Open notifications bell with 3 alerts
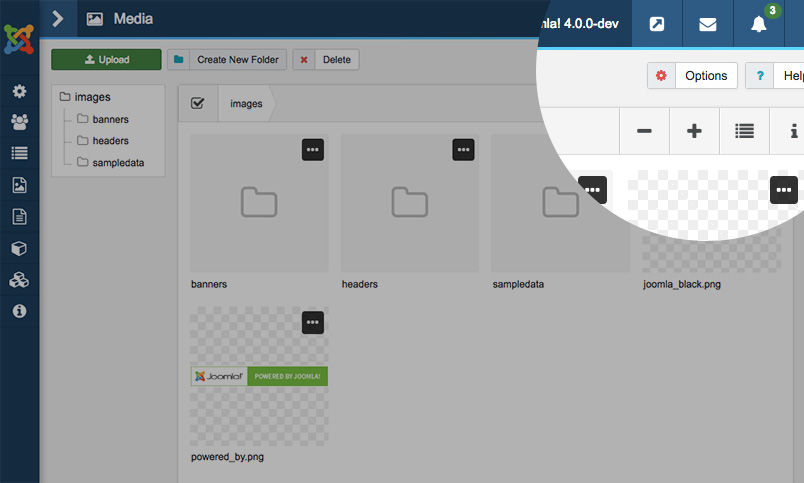The width and height of the screenshot is (804, 483). click(759, 24)
